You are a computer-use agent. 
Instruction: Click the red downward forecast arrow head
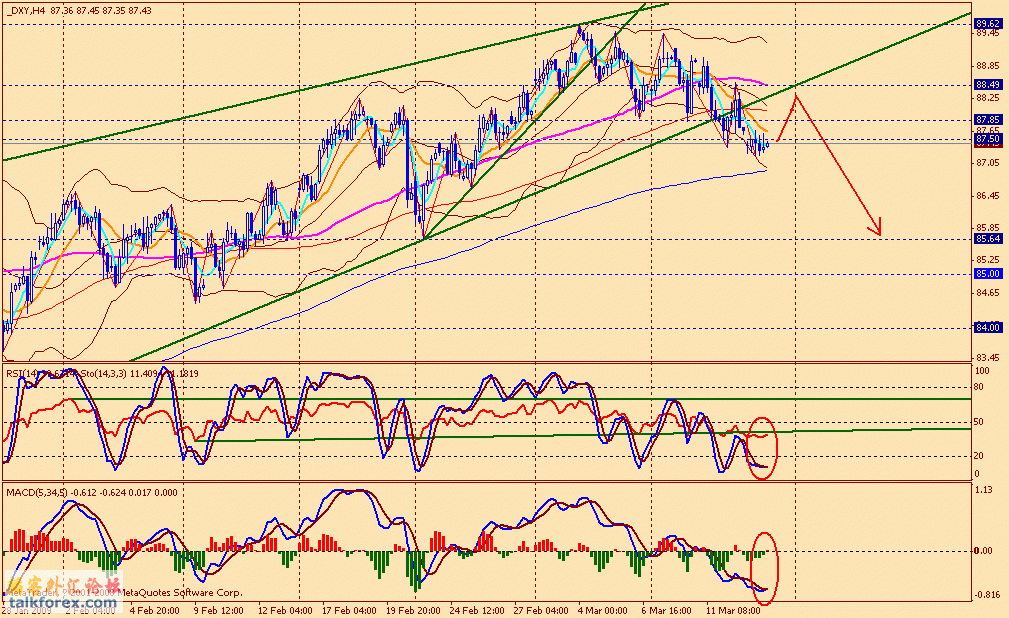pos(878,231)
